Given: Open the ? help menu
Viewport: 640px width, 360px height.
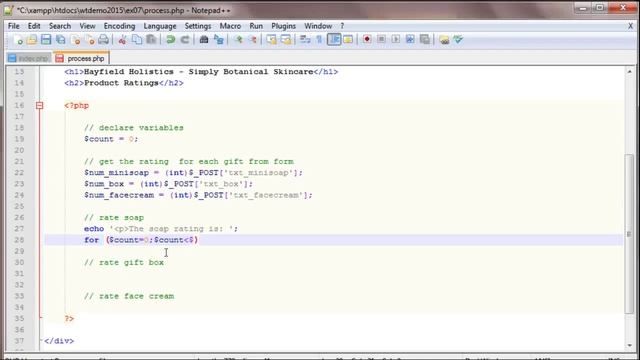Looking at the screenshot, I should (342, 26).
